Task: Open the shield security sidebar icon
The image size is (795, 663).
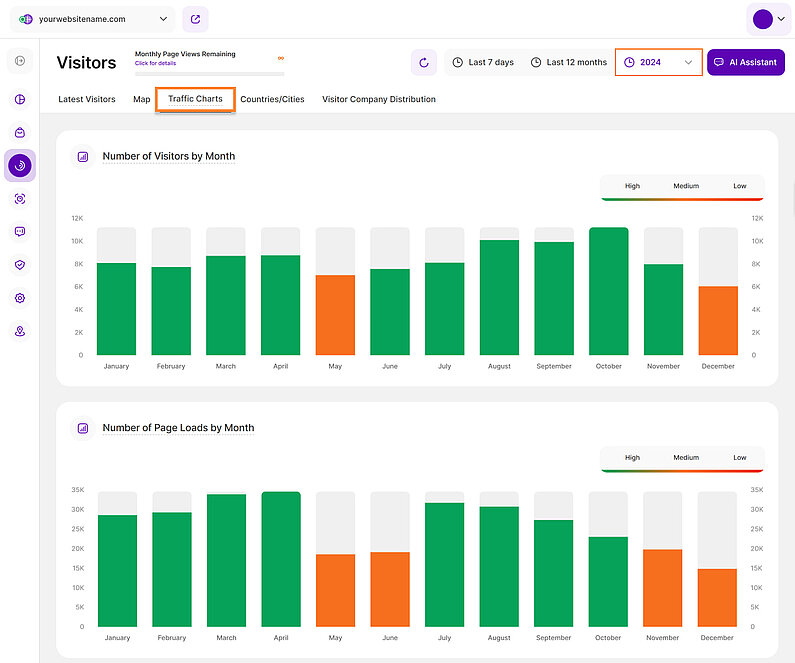Action: click(x=20, y=265)
